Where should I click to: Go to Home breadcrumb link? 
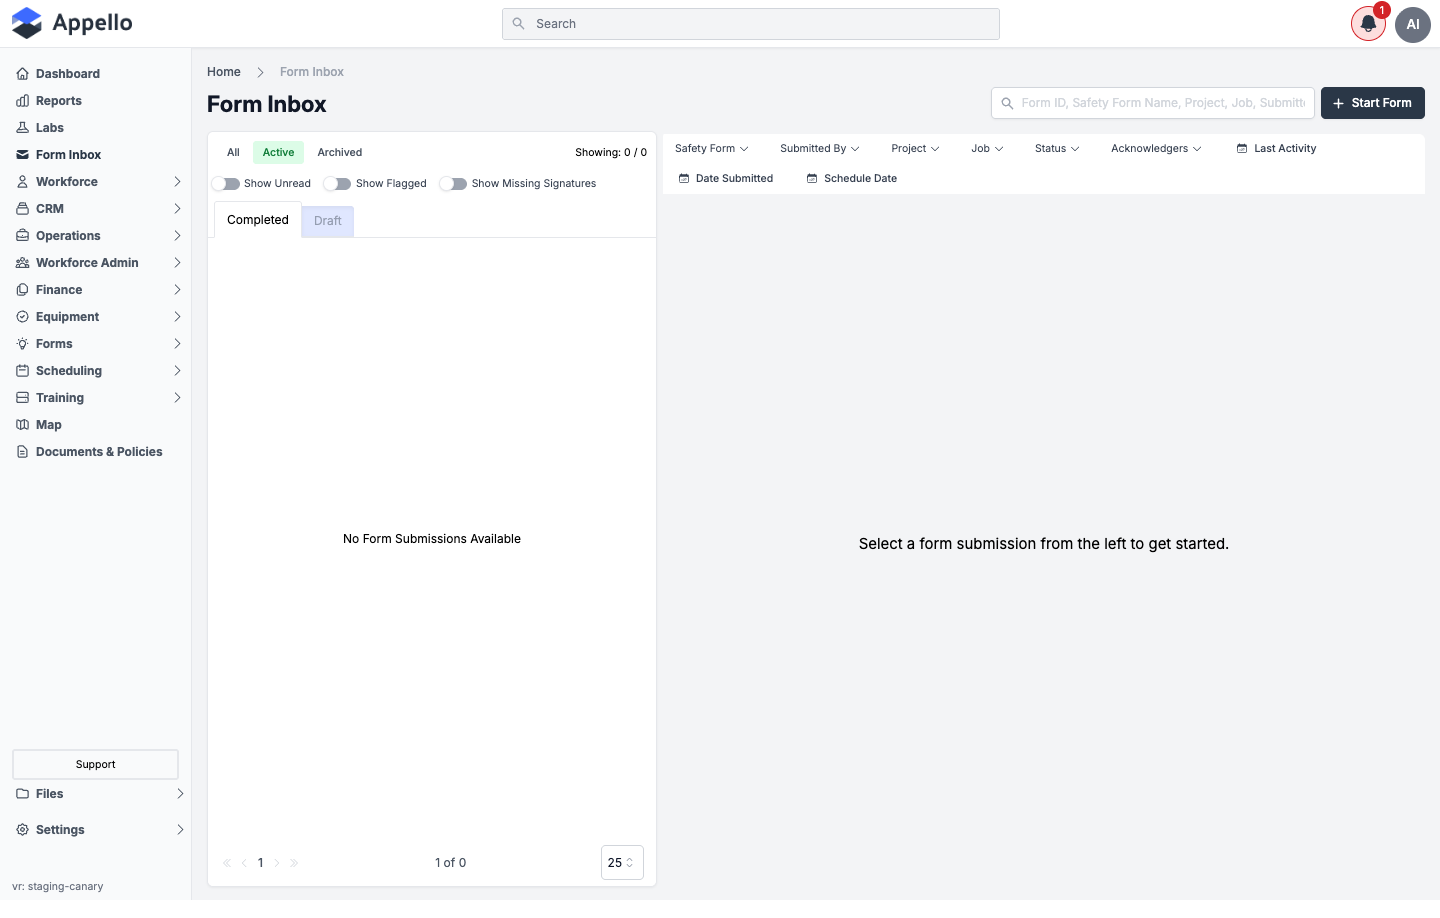[224, 72]
